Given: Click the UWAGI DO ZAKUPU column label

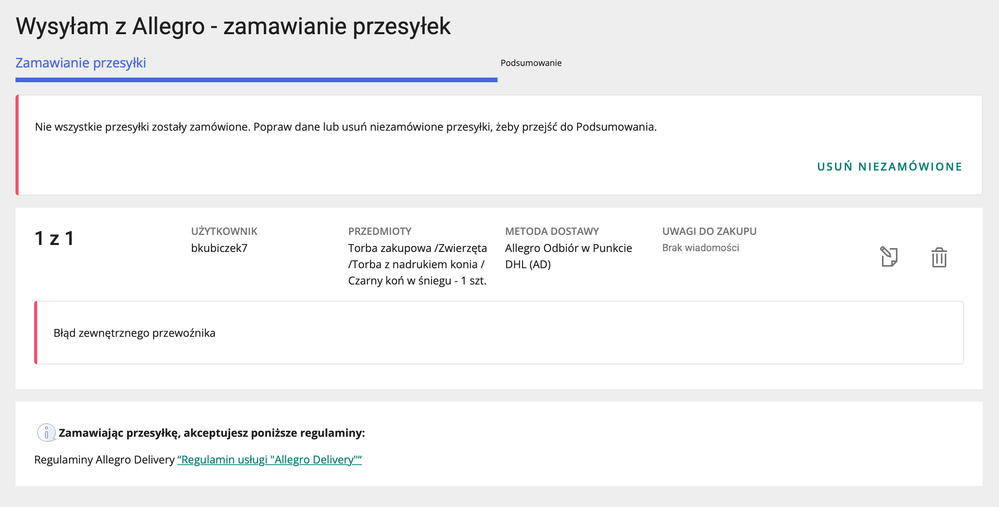Looking at the screenshot, I should click(709, 232).
